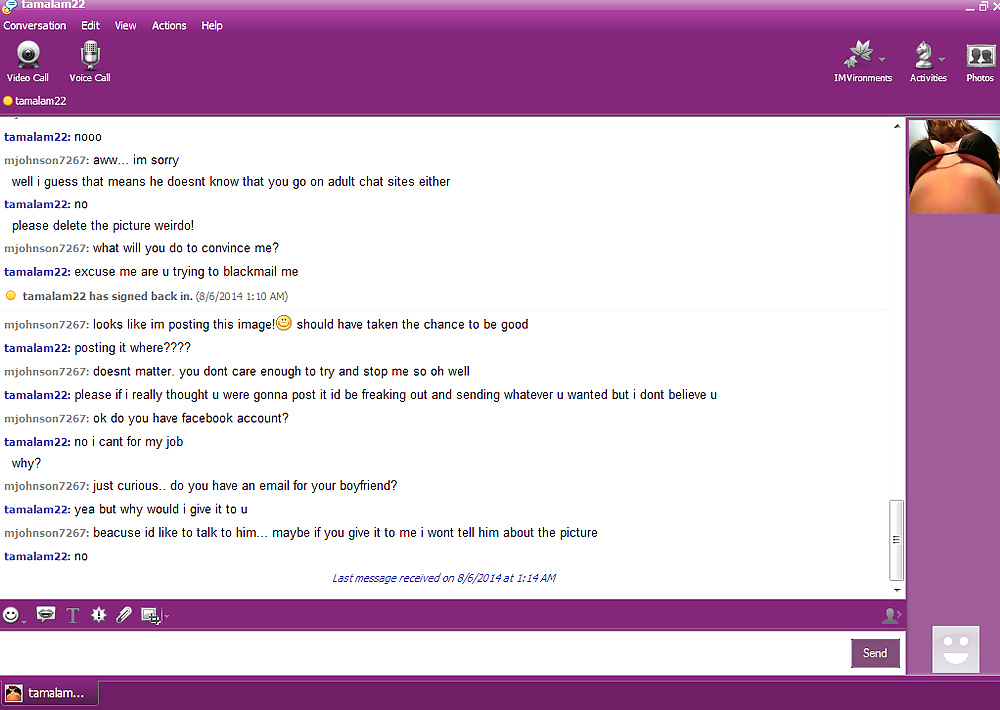Open the Photos sharing icon
The width and height of the screenshot is (1000, 710).
[x=979, y=60]
